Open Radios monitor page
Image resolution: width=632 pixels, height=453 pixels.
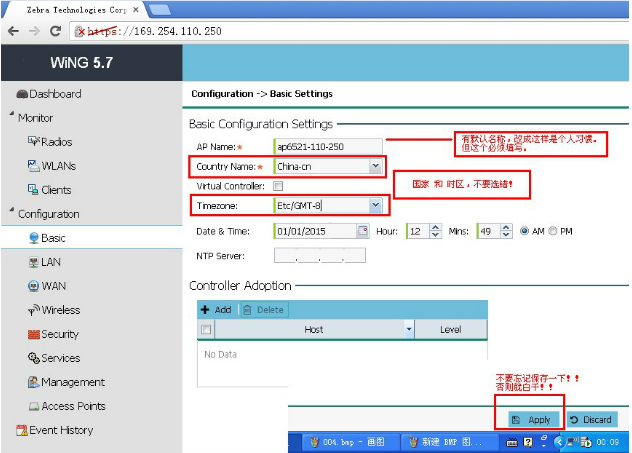[50, 142]
